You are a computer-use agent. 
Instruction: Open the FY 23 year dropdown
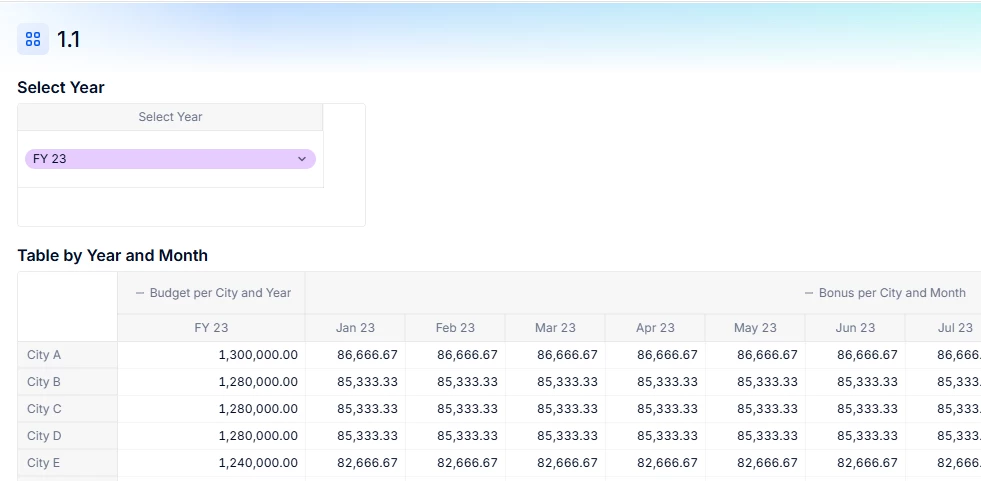click(x=301, y=159)
